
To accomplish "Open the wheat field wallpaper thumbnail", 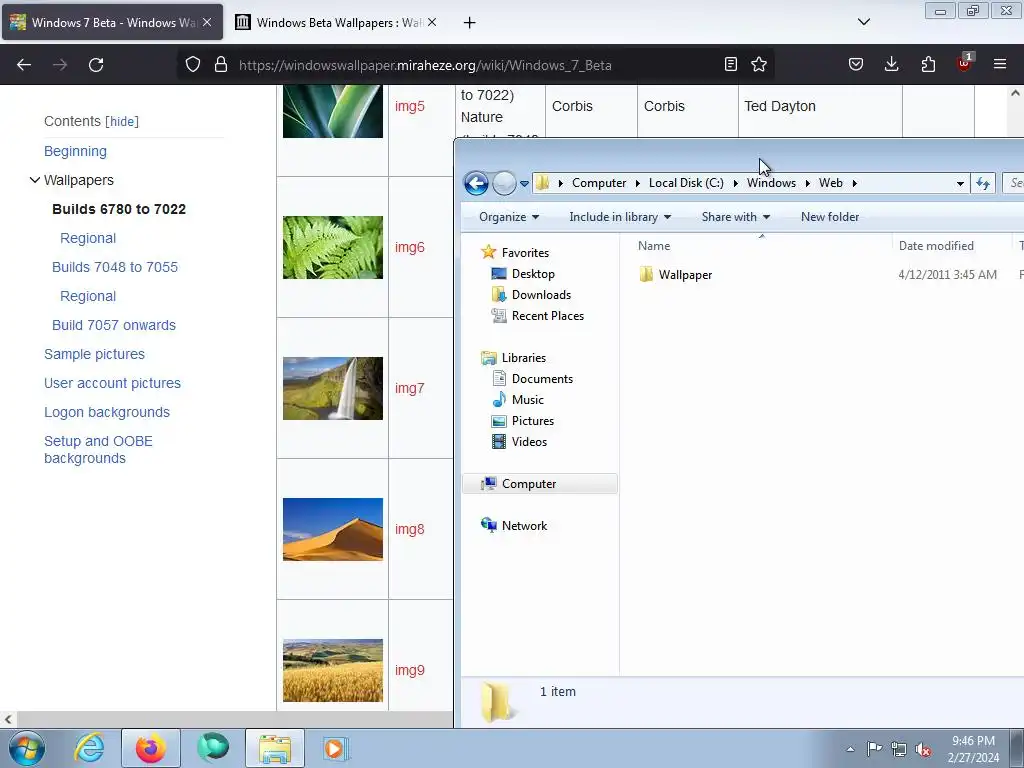I will 332,671.
